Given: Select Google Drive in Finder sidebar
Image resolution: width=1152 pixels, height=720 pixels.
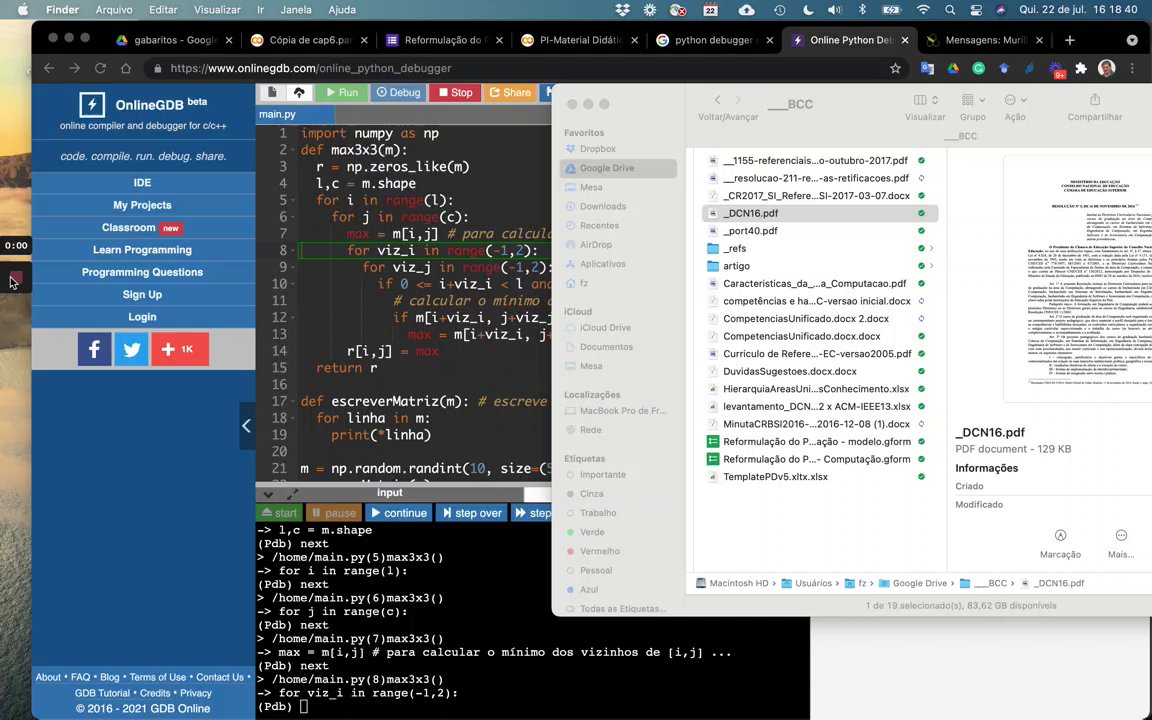Looking at the screenshot, I should tap(618, 168).
